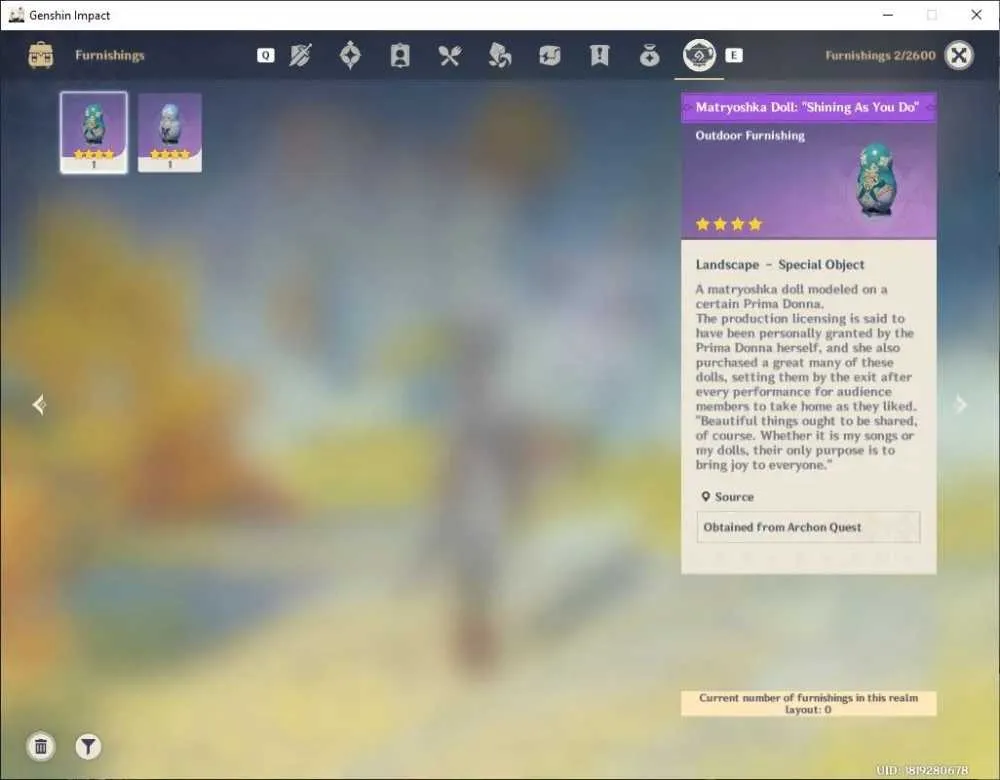Open the funnel filter options

[88, 746]
